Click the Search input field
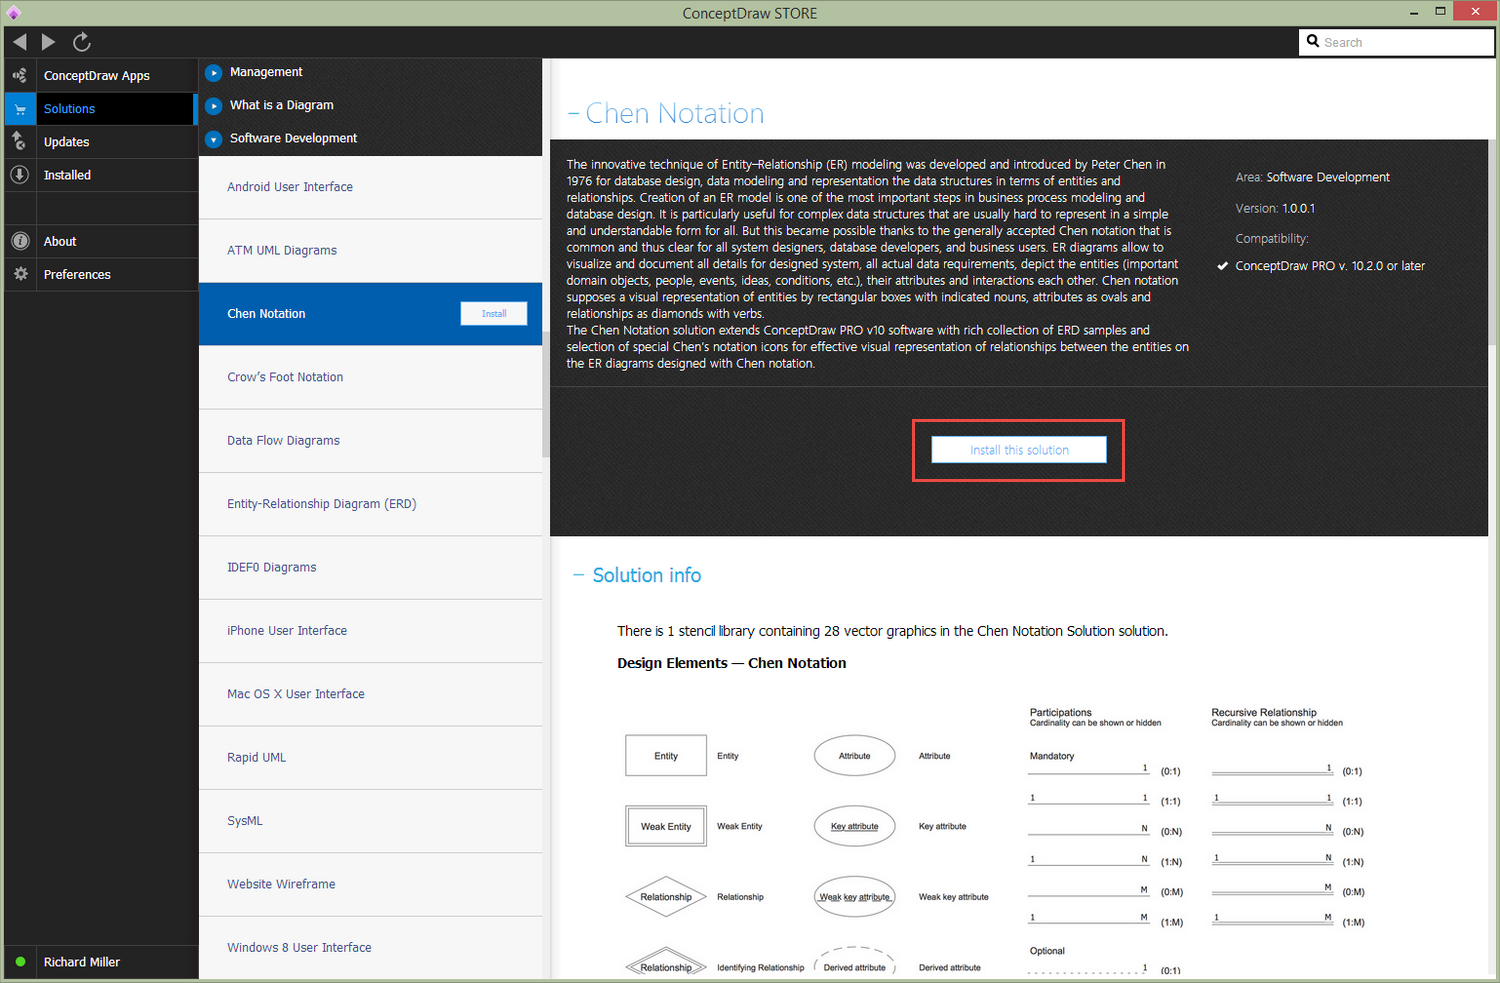1500x983 pixels. point(1396,42)
